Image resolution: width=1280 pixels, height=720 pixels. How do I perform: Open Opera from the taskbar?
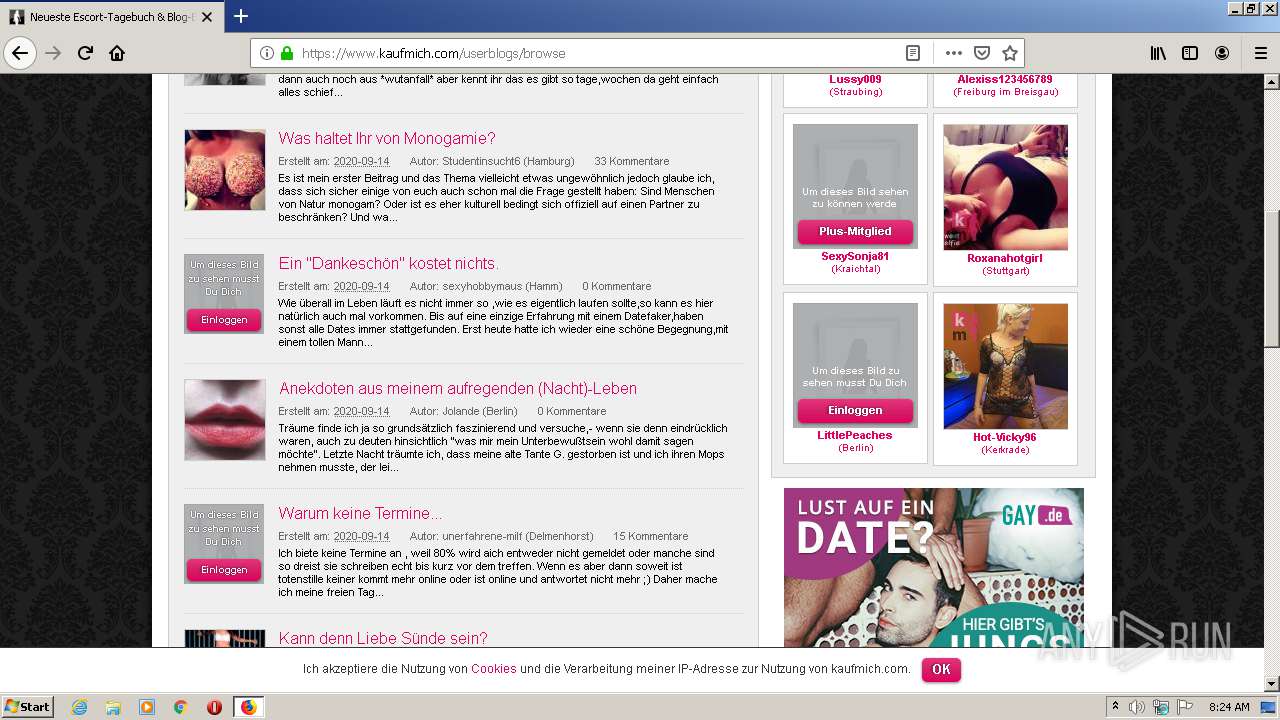(214, 707)
